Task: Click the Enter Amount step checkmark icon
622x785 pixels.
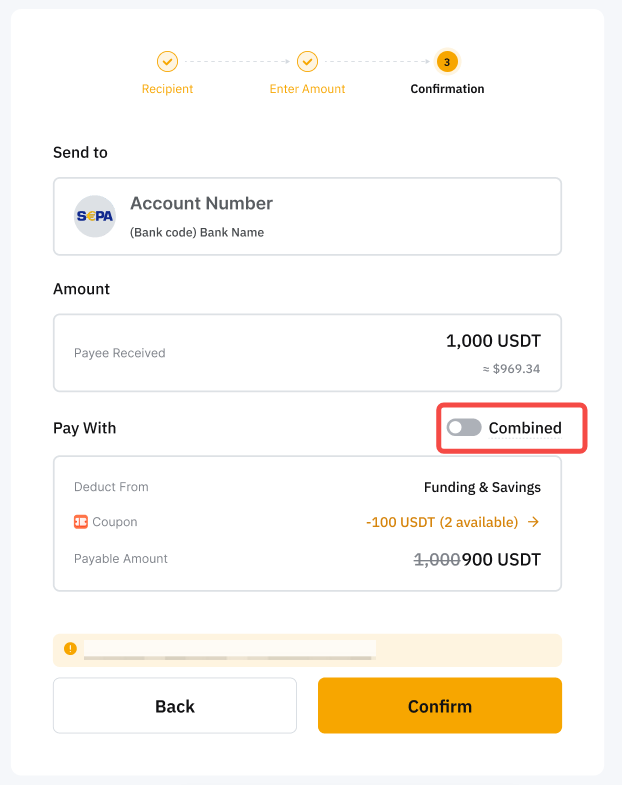Action: (307, 62)
